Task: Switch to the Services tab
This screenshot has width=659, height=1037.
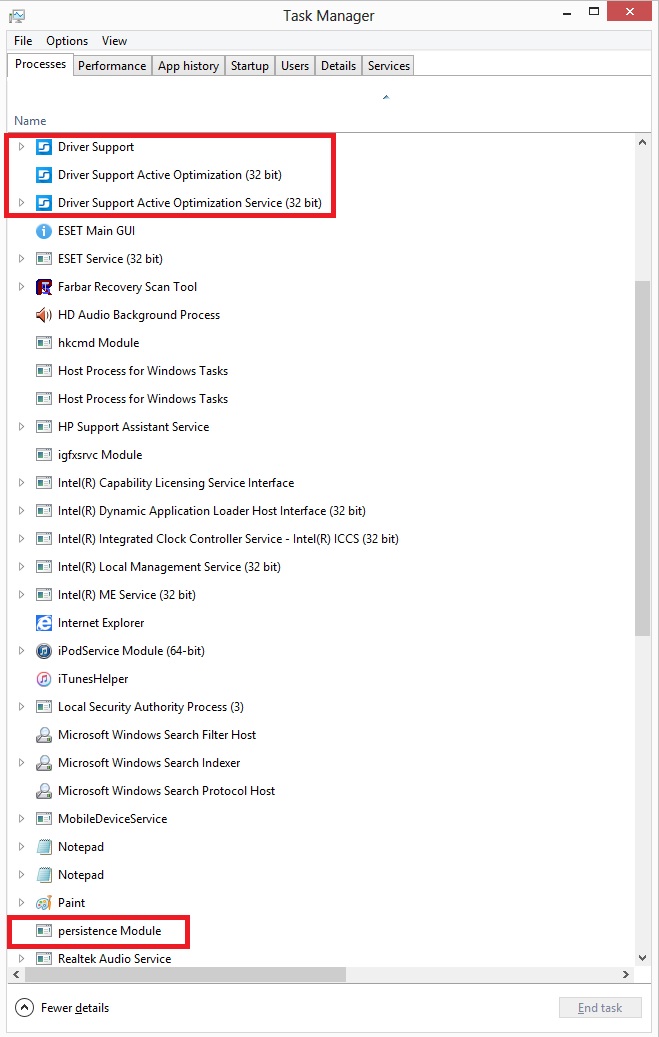Action: tap(388, 65)
